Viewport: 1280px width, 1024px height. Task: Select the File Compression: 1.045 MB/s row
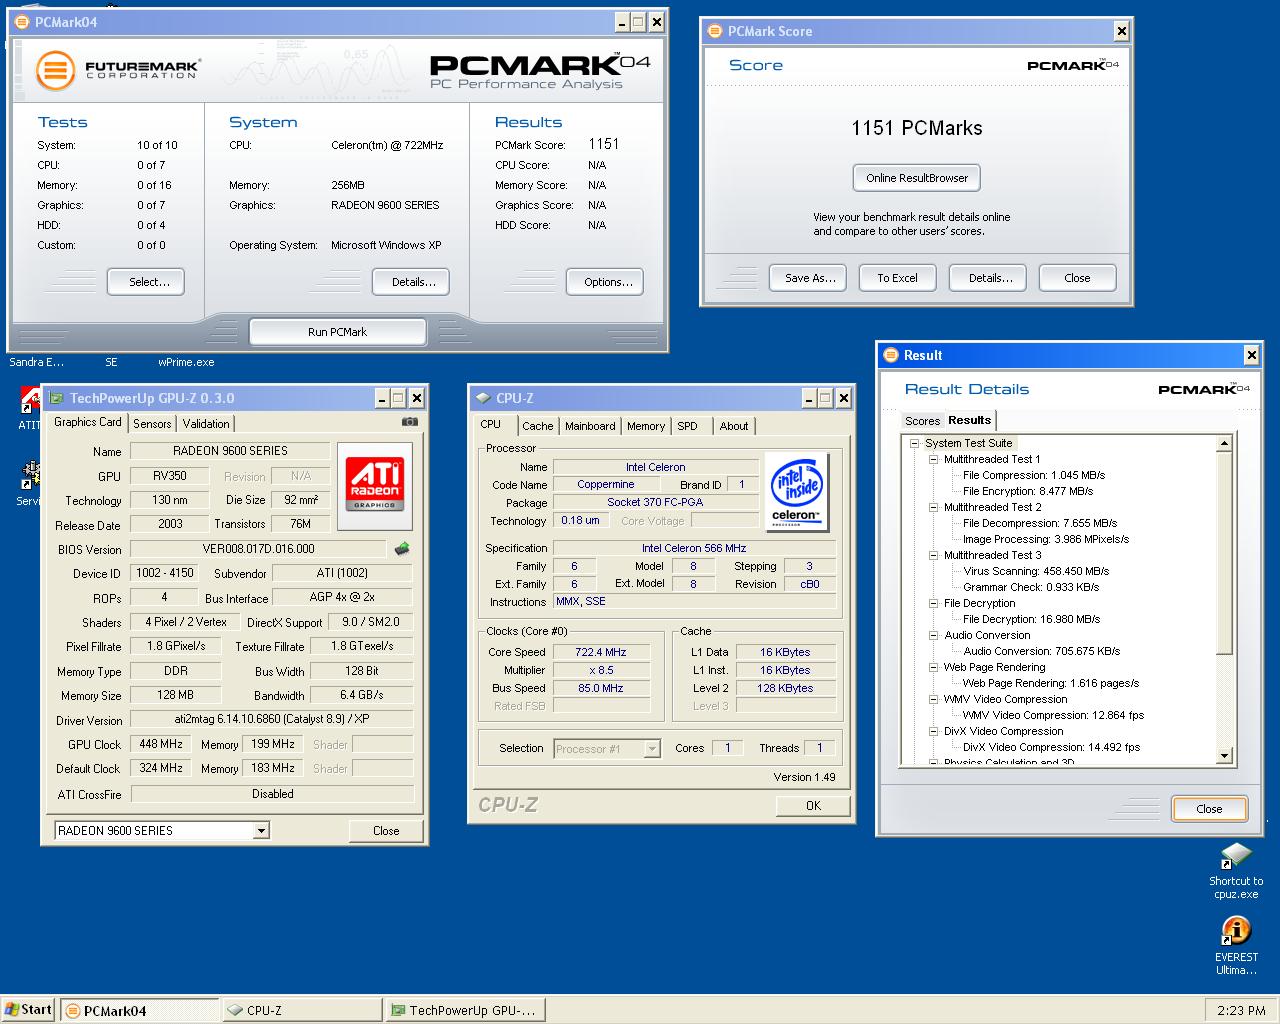[x=1033, y=475]
